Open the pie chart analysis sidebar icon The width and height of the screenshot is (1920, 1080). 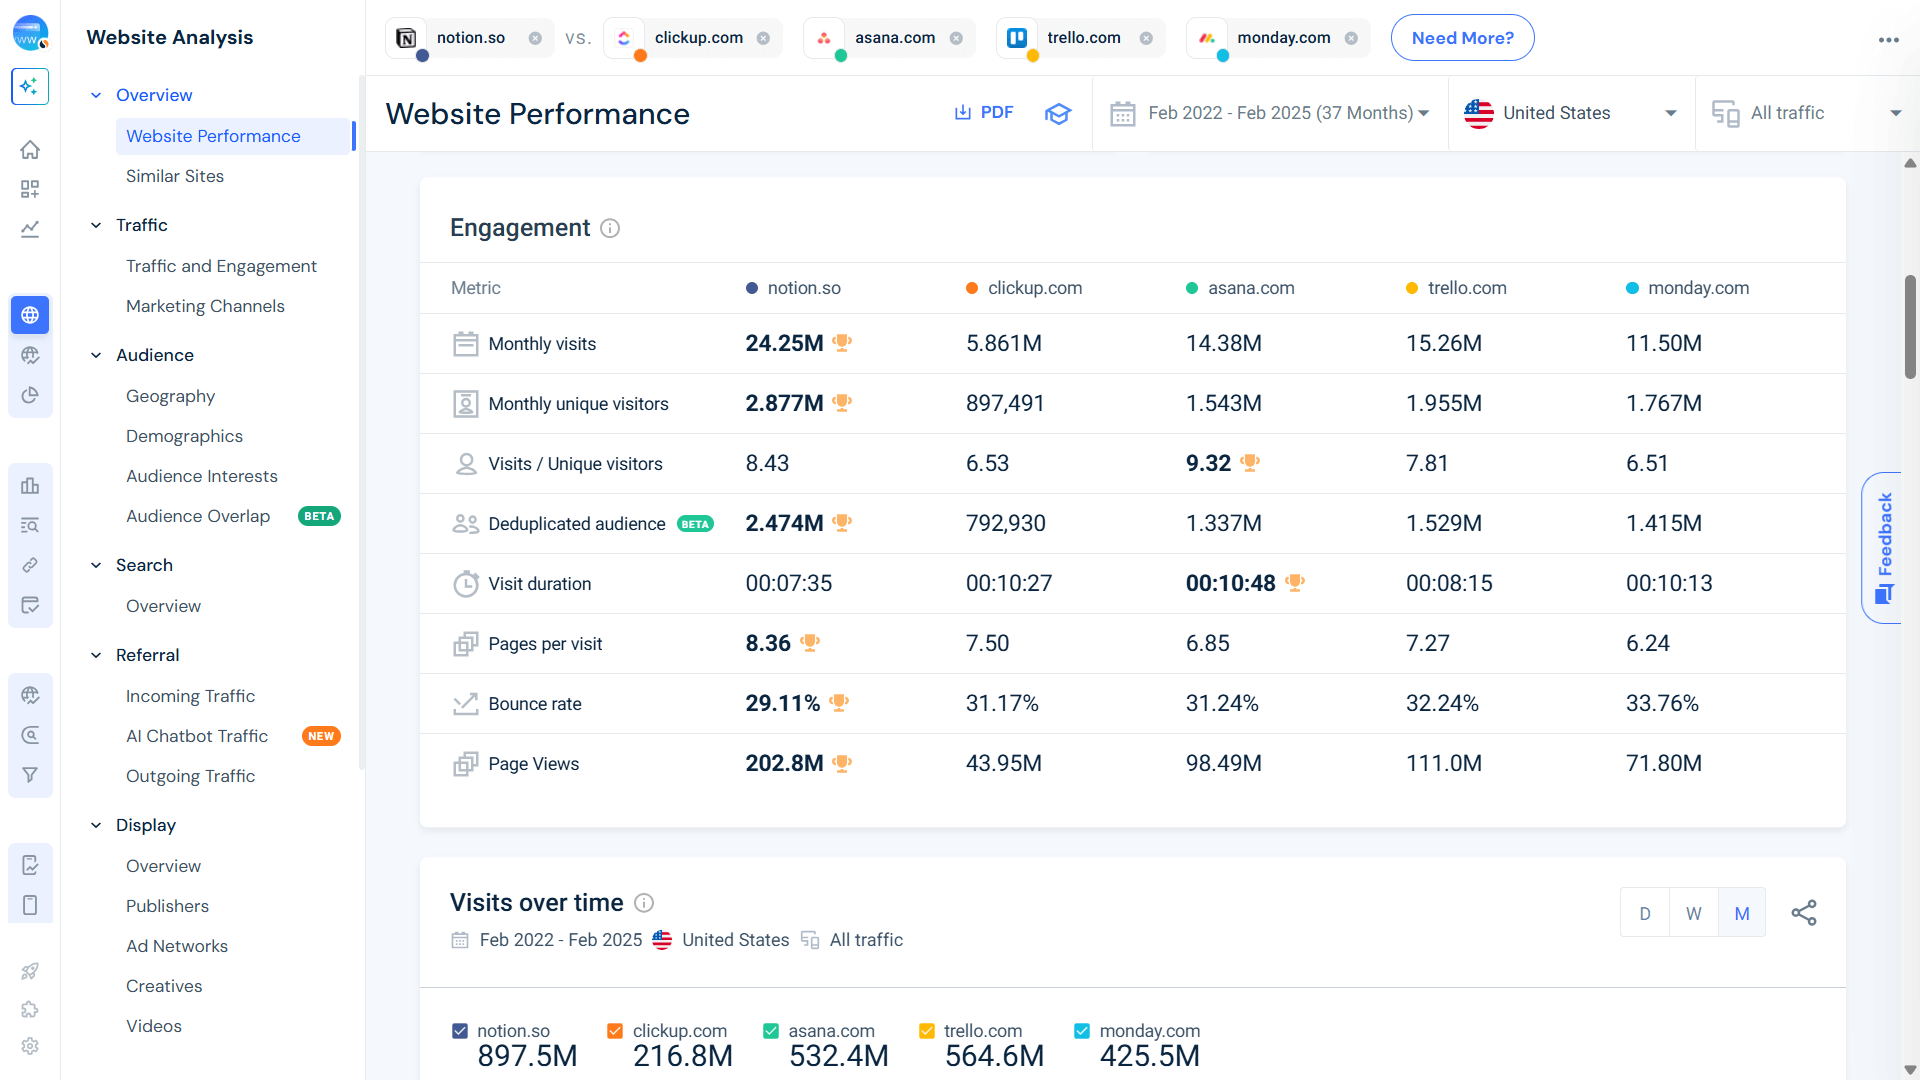point(30,394)
